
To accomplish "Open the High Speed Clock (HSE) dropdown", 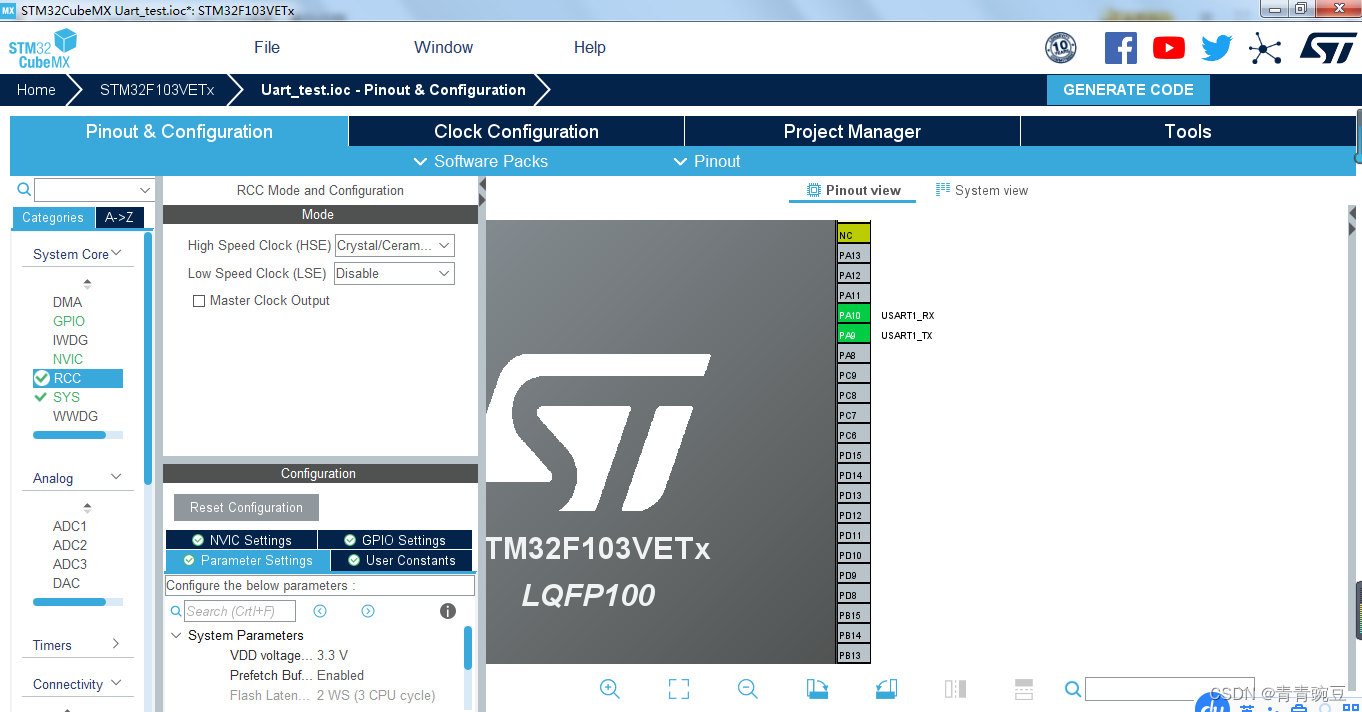I will [394, 245].
